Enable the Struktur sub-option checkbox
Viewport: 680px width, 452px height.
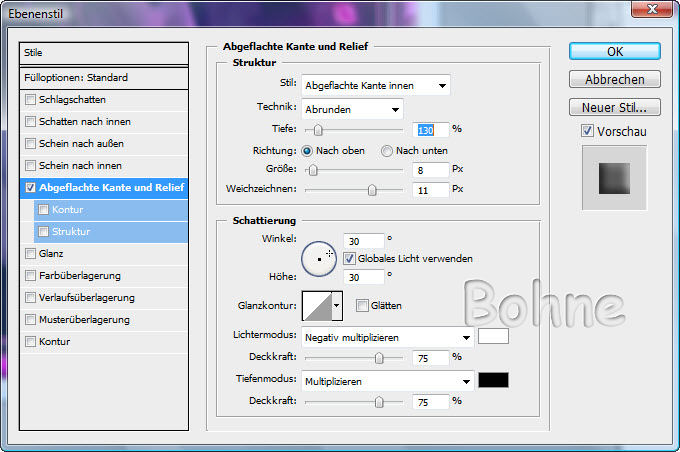click(43, 232)
